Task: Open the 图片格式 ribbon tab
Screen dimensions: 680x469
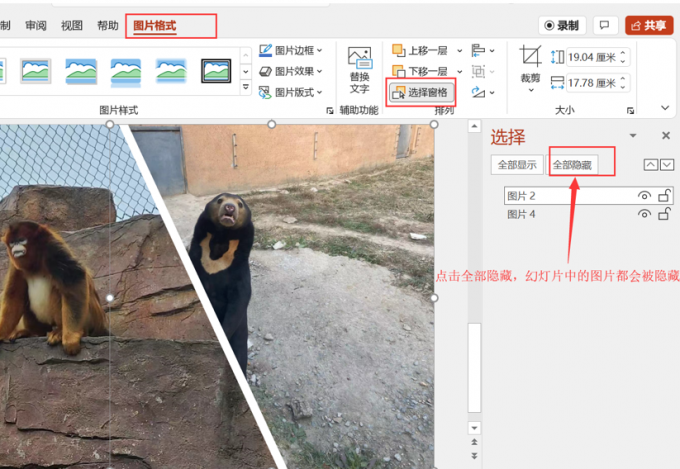Action: point(154,26)
